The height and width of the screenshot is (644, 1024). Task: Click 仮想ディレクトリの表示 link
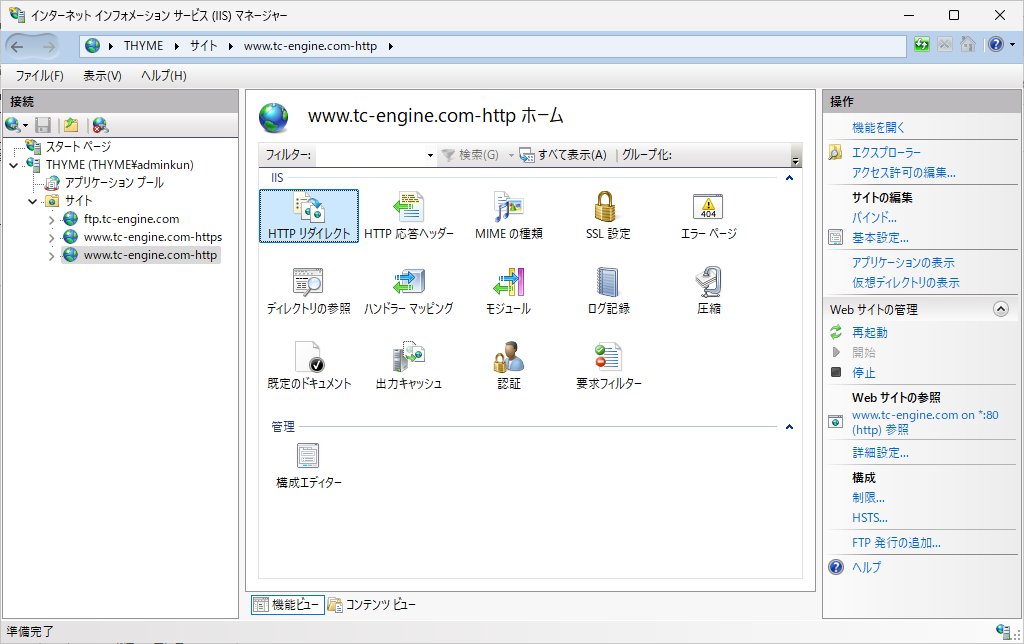905,283
